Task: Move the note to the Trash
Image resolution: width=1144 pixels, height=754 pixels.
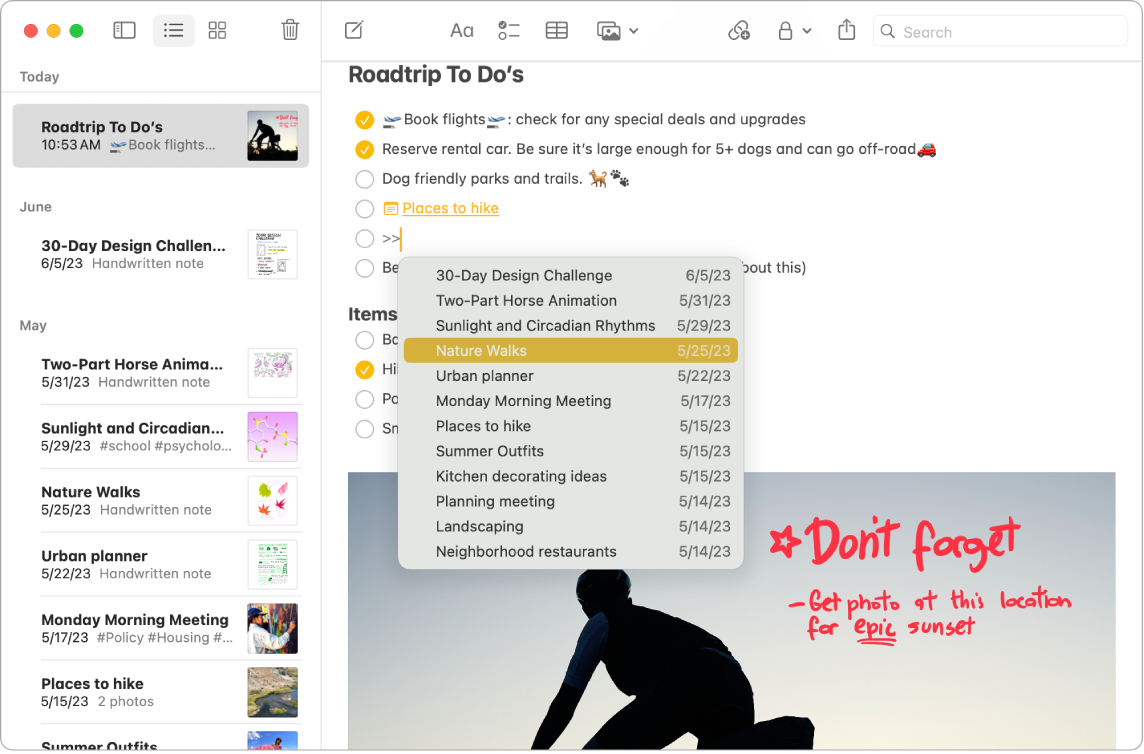Action: click(290, 30)
